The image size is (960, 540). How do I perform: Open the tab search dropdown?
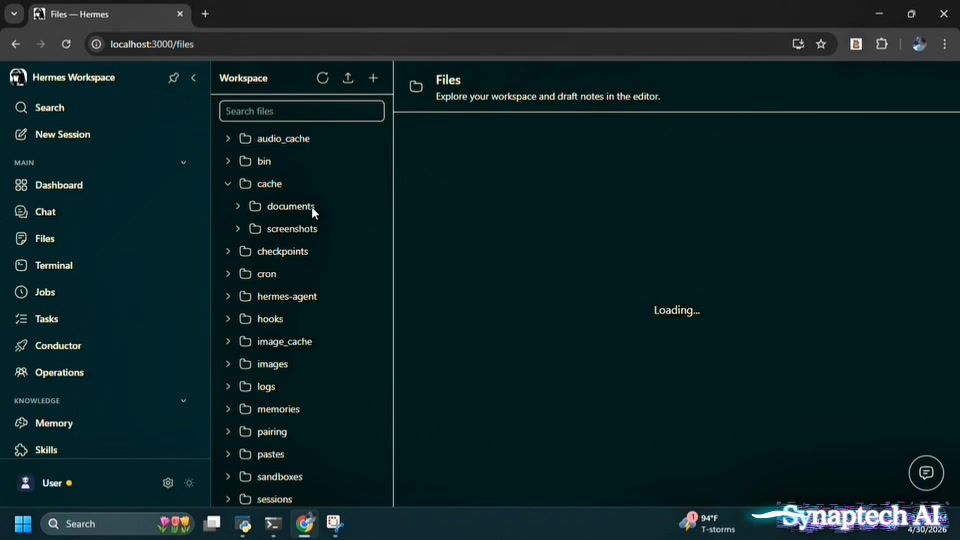point(14,14)
